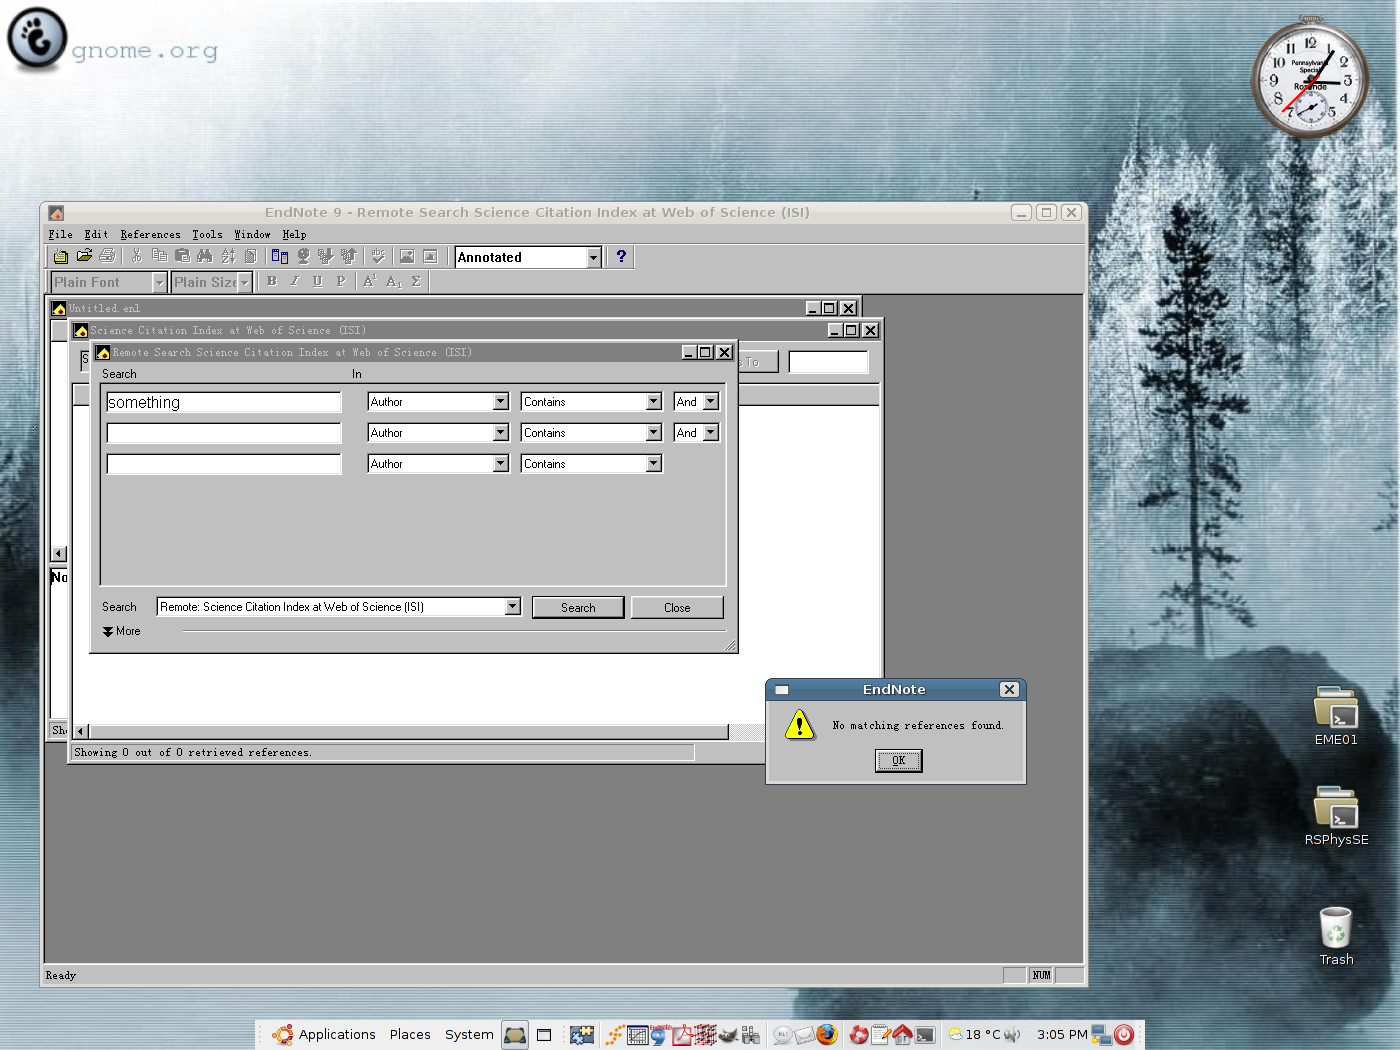Open the Window menu
Image resolution: width=1400 pixels, height=1050 pixels.
point(252,235)
